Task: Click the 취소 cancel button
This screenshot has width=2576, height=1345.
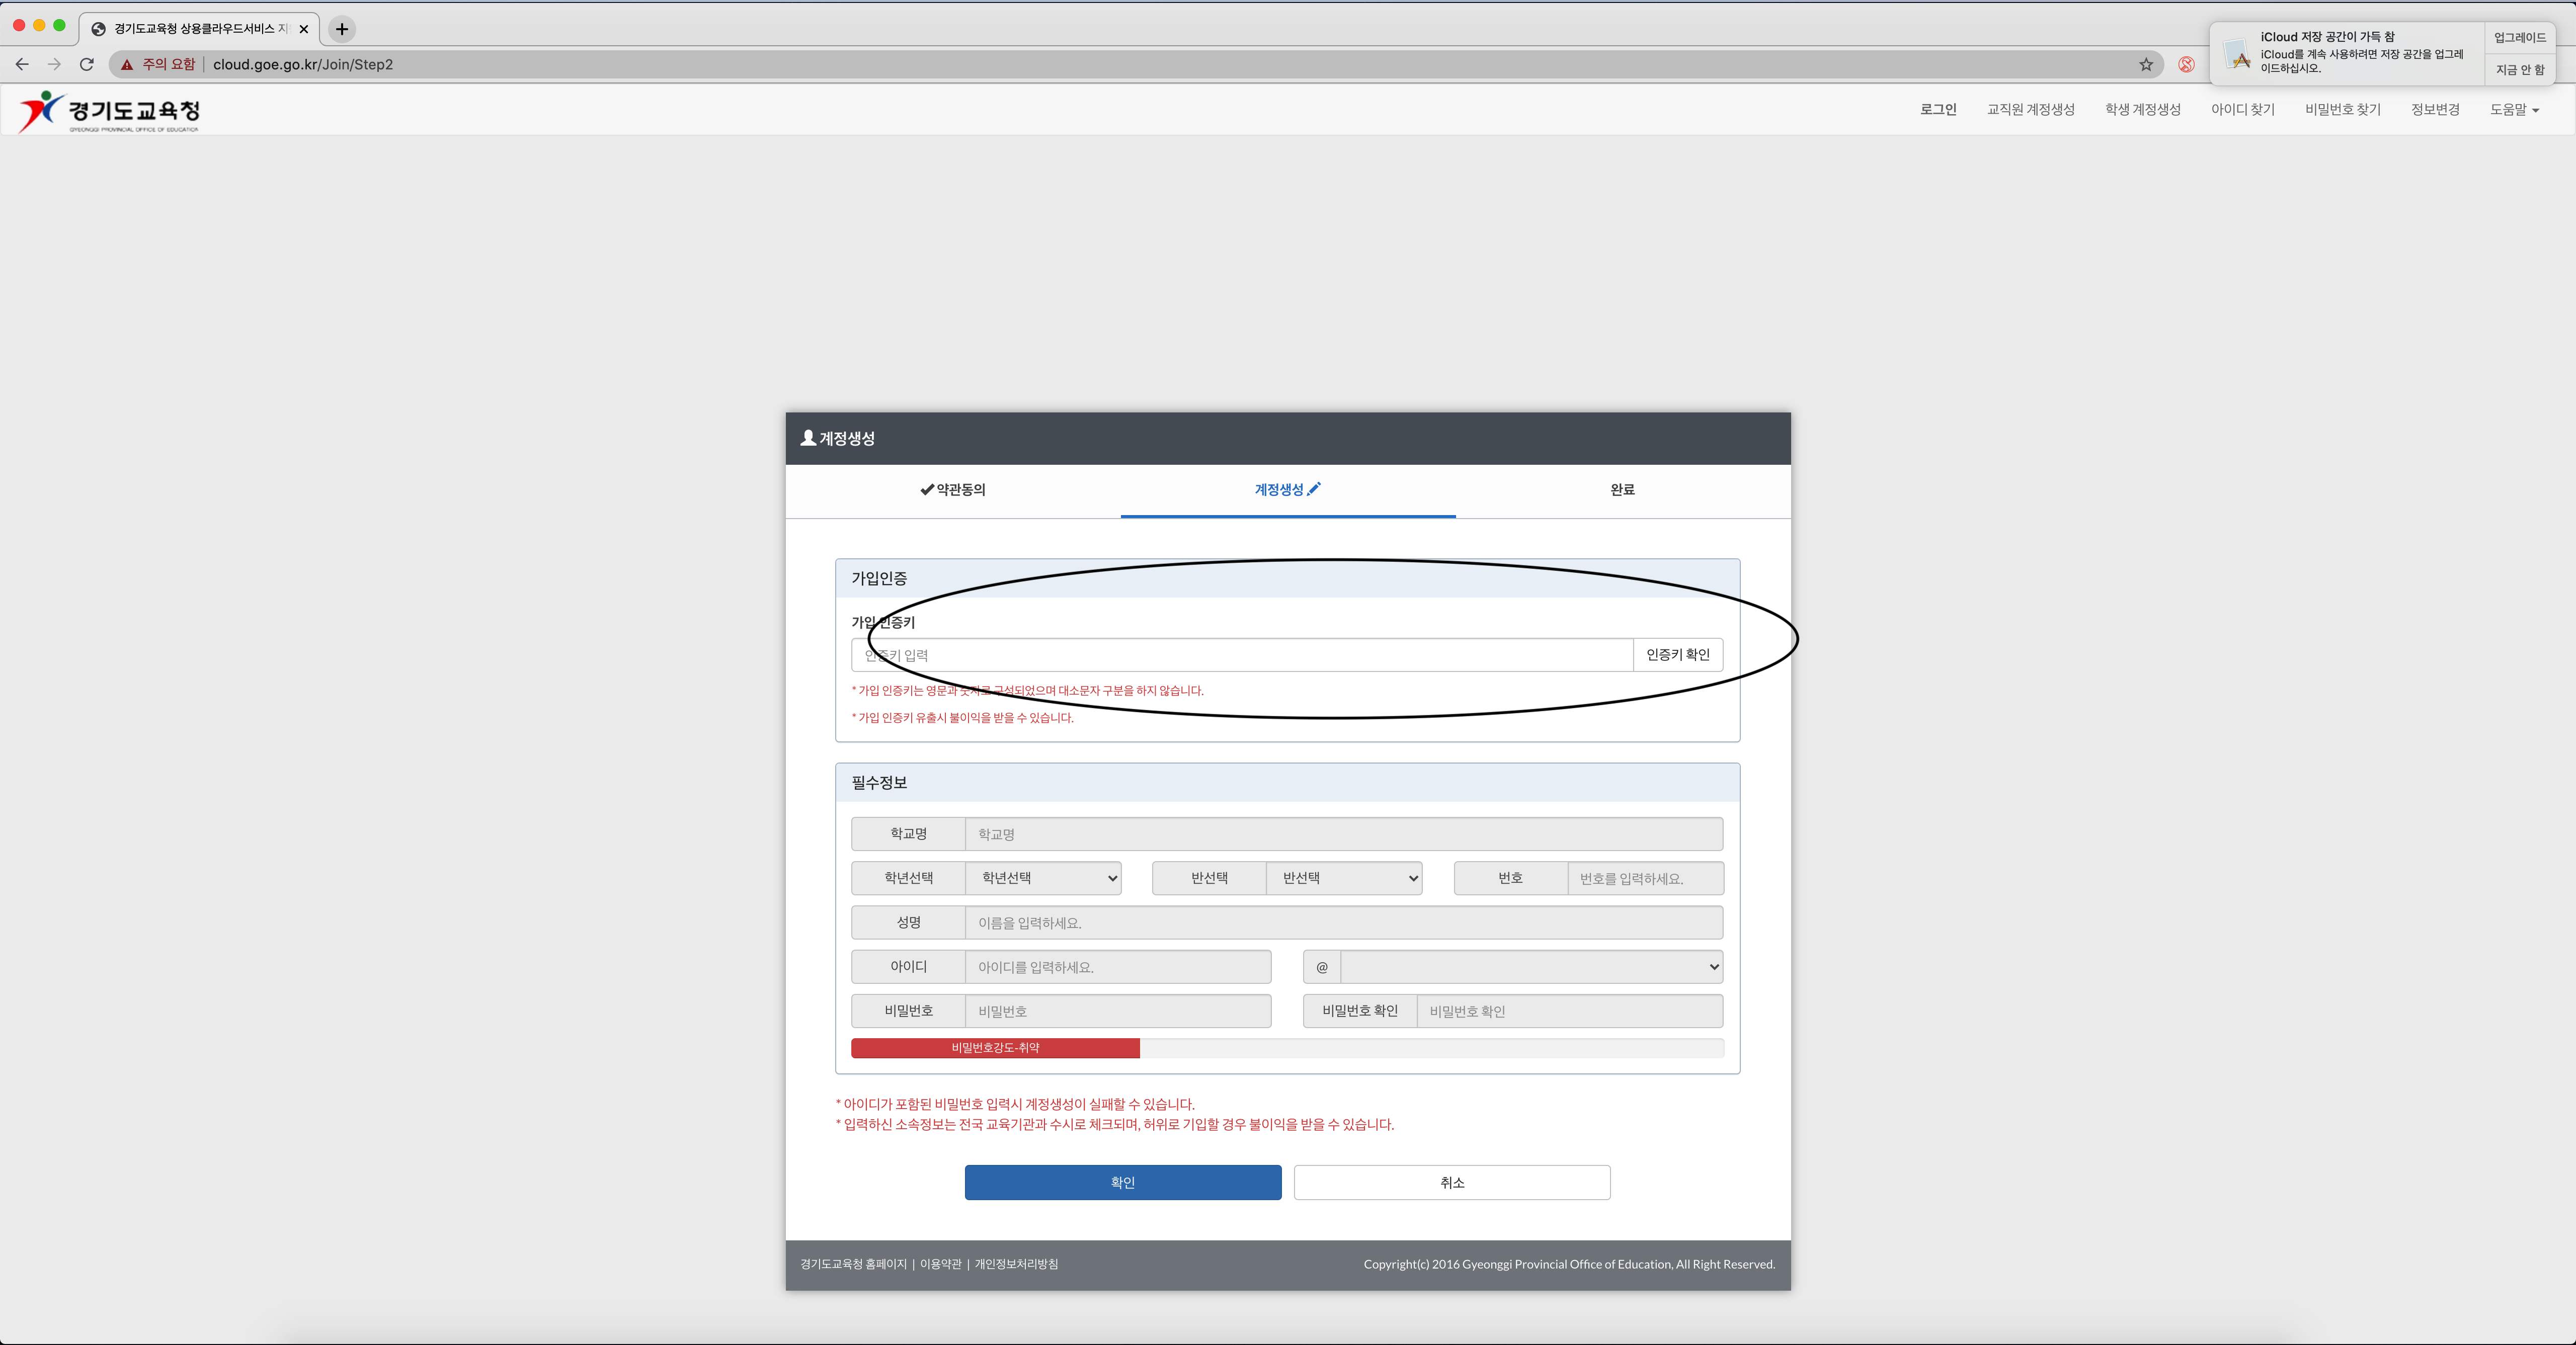Action: [1451, 1182]
